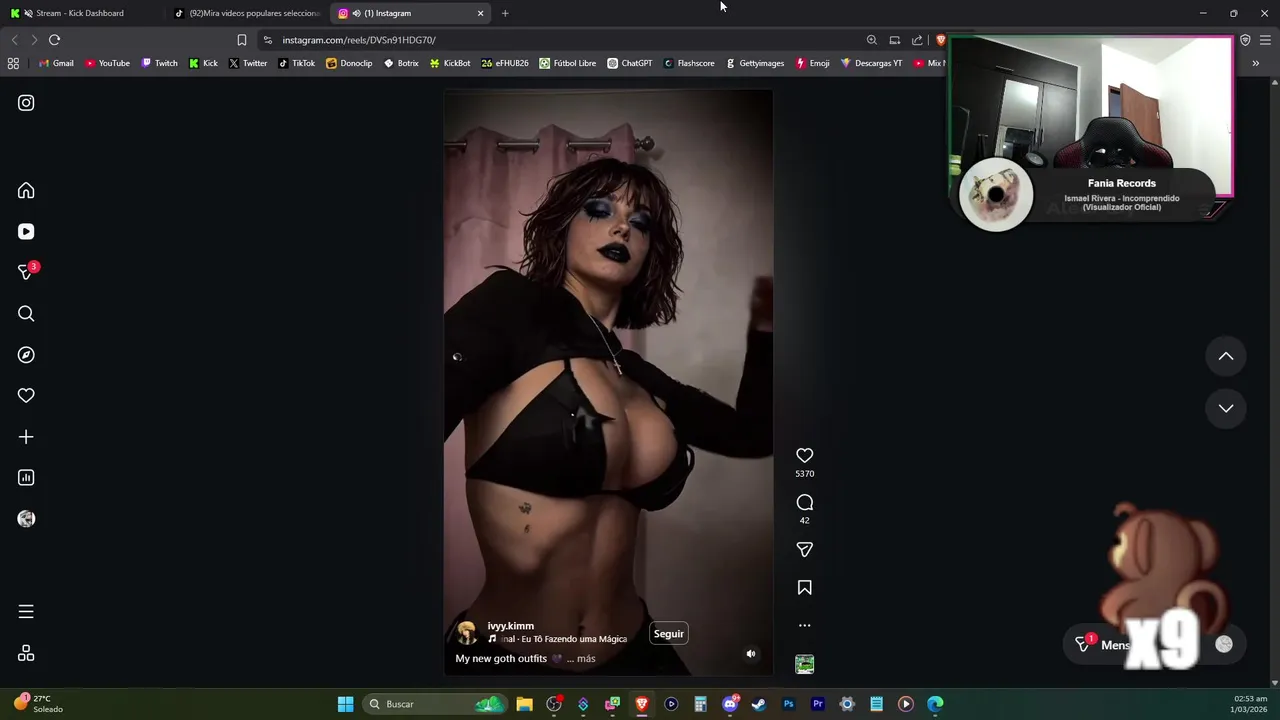Open the Eu Tô Fazendo uma Mágica audio
The width and height of the screenshot is (1280, 720).
557,639
